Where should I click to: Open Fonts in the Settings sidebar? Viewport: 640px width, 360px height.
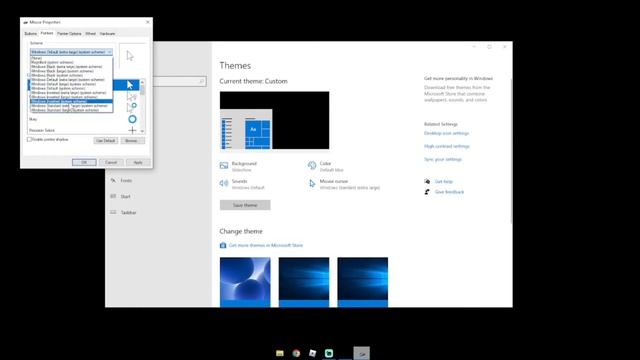tap(126, 180)
